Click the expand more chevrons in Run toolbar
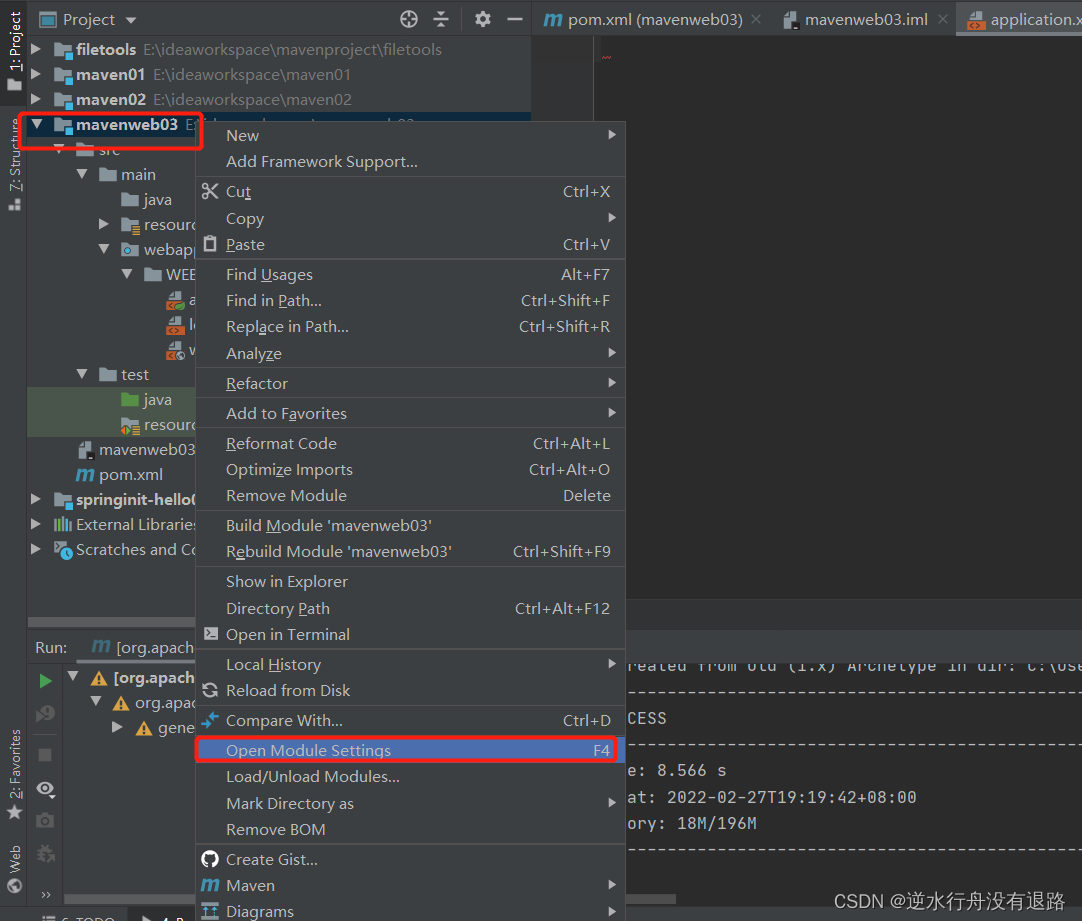The image size is (1082, 921). [x=46, y=895]
